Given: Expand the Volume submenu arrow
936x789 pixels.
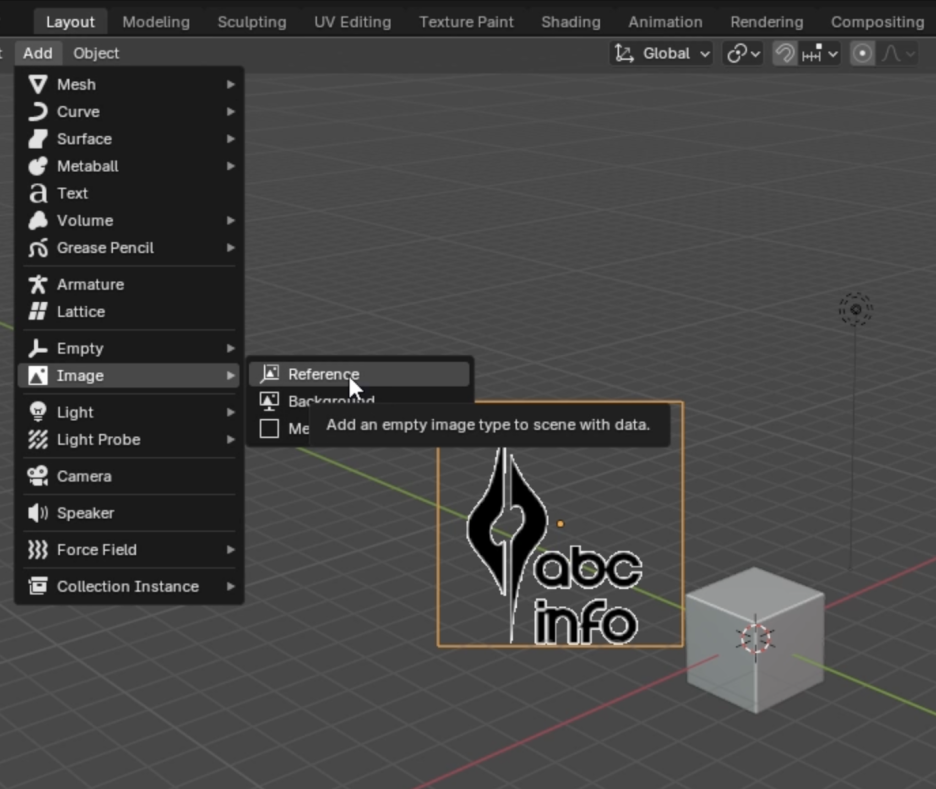Looking at the screenshot, I should click(x=230, y=221).
